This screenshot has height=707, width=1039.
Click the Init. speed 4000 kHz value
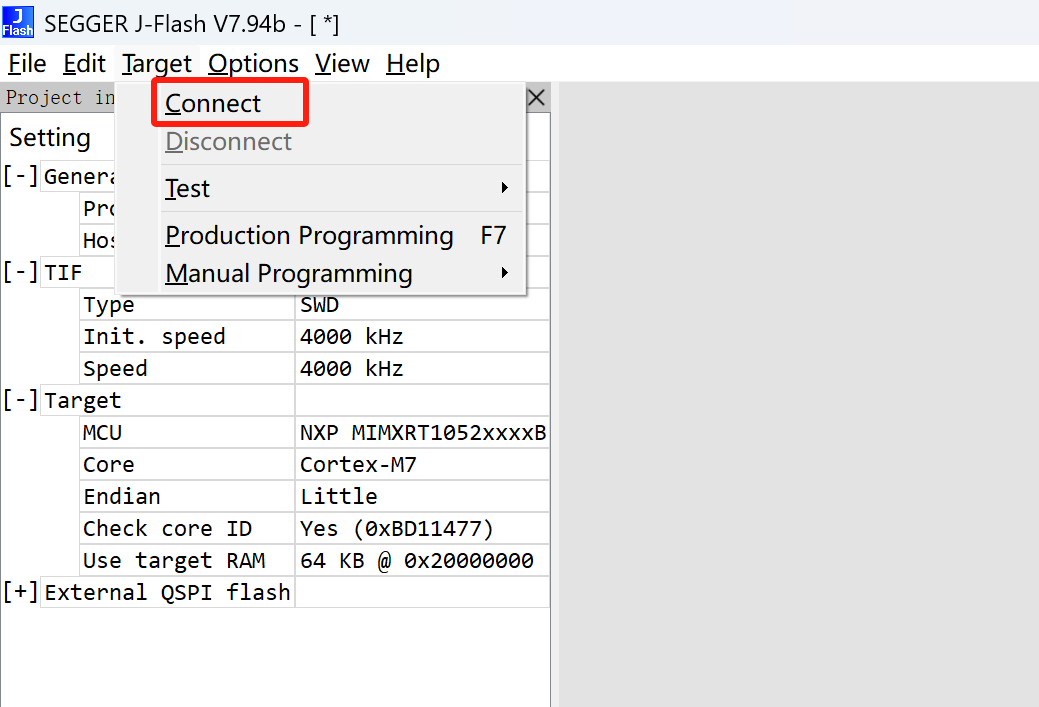point(422,337)
